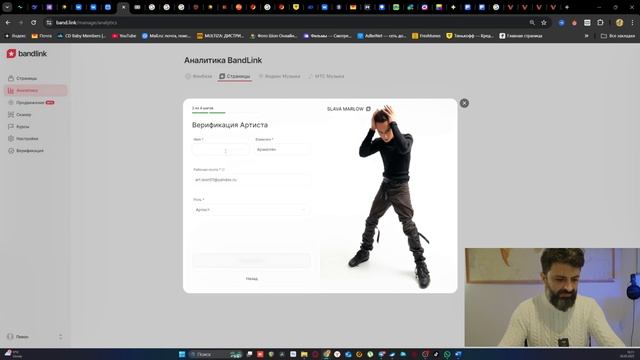Switch to the Яндекс Музыка tab
Viewport: 640px width, 360px height.
click(x=279, y=76)
